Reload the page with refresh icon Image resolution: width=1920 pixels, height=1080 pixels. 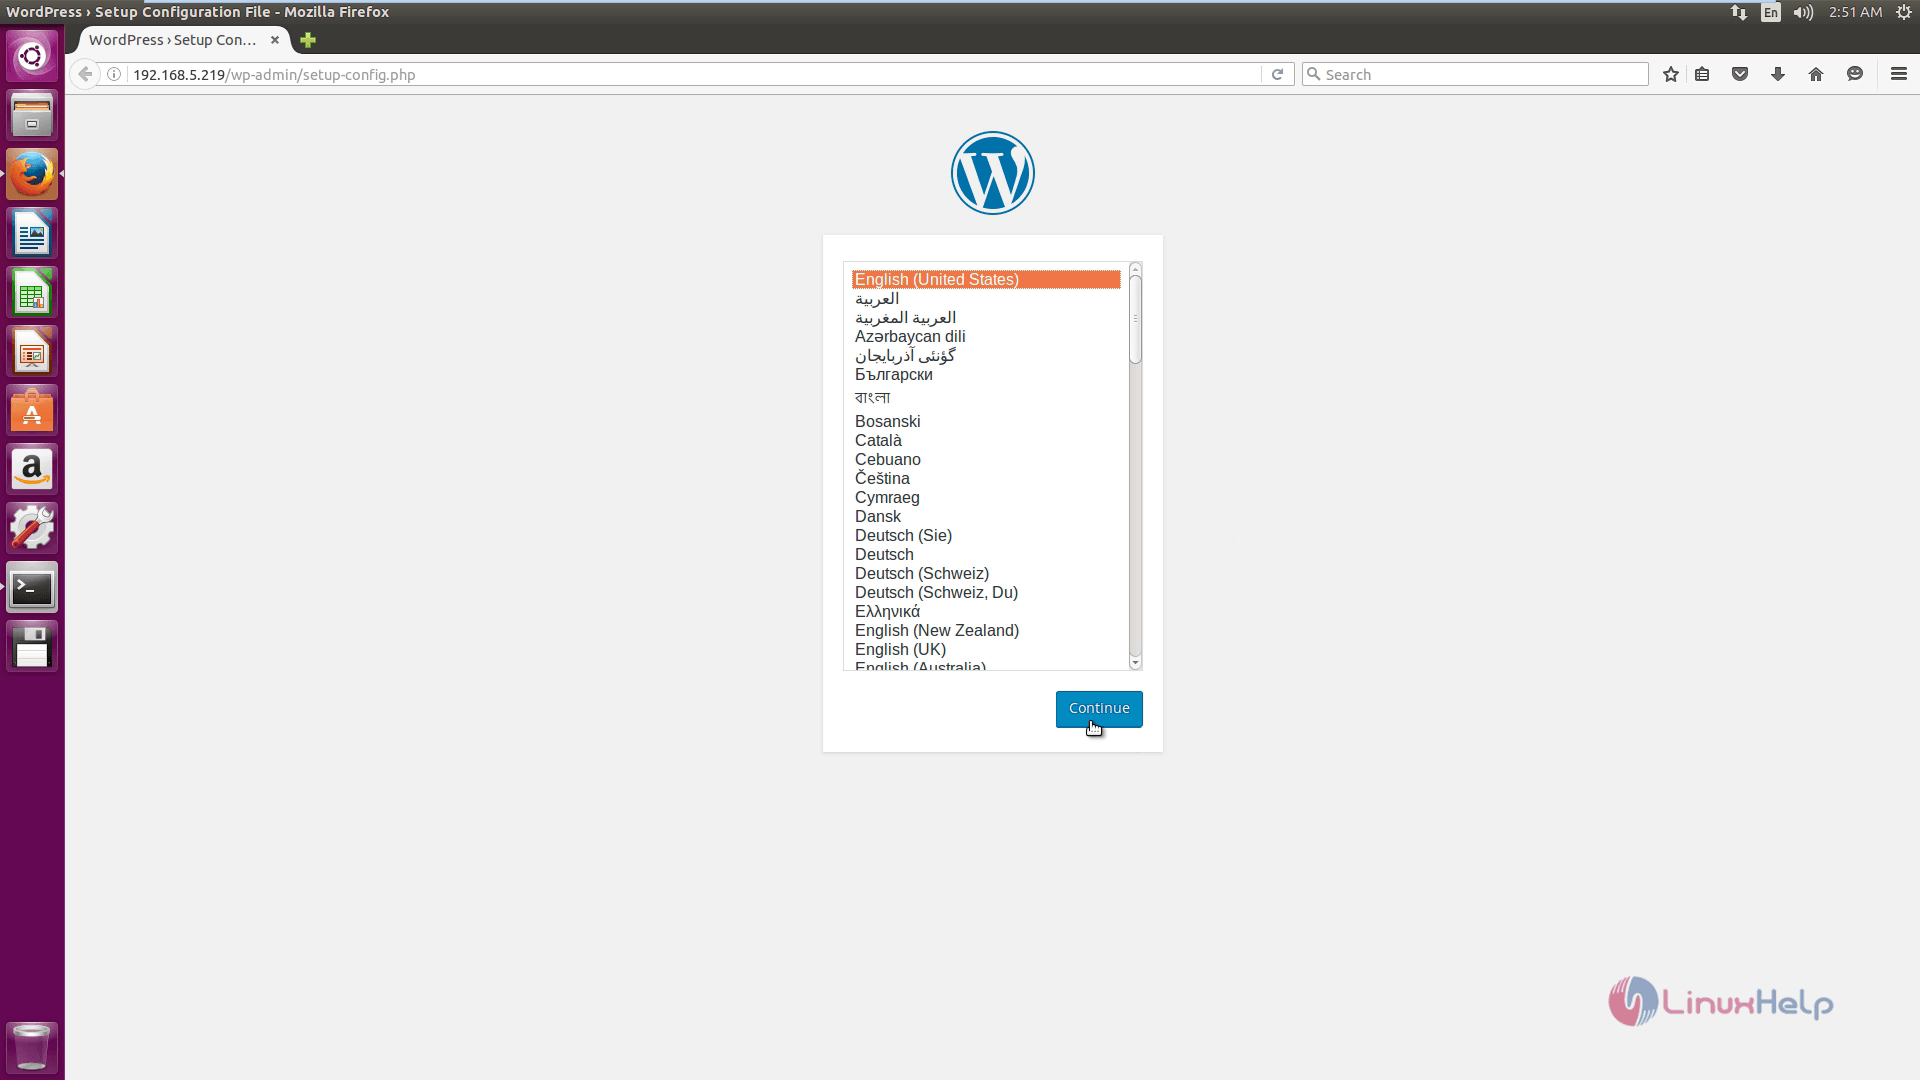pyautogui.click(x=1277, y=74)
